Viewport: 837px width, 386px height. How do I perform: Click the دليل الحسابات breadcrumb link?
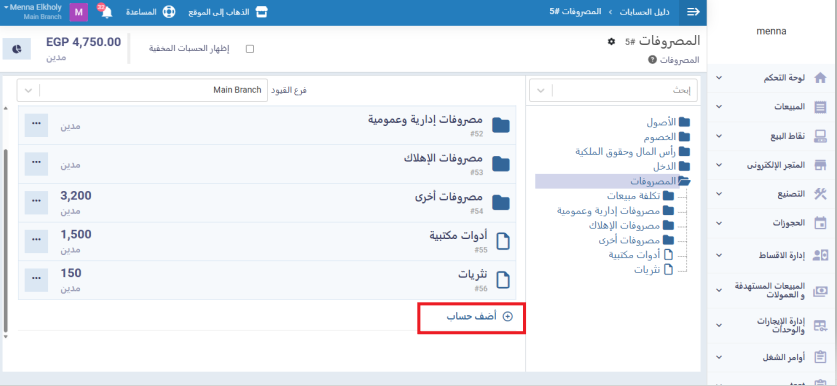(x=637, y=12)
